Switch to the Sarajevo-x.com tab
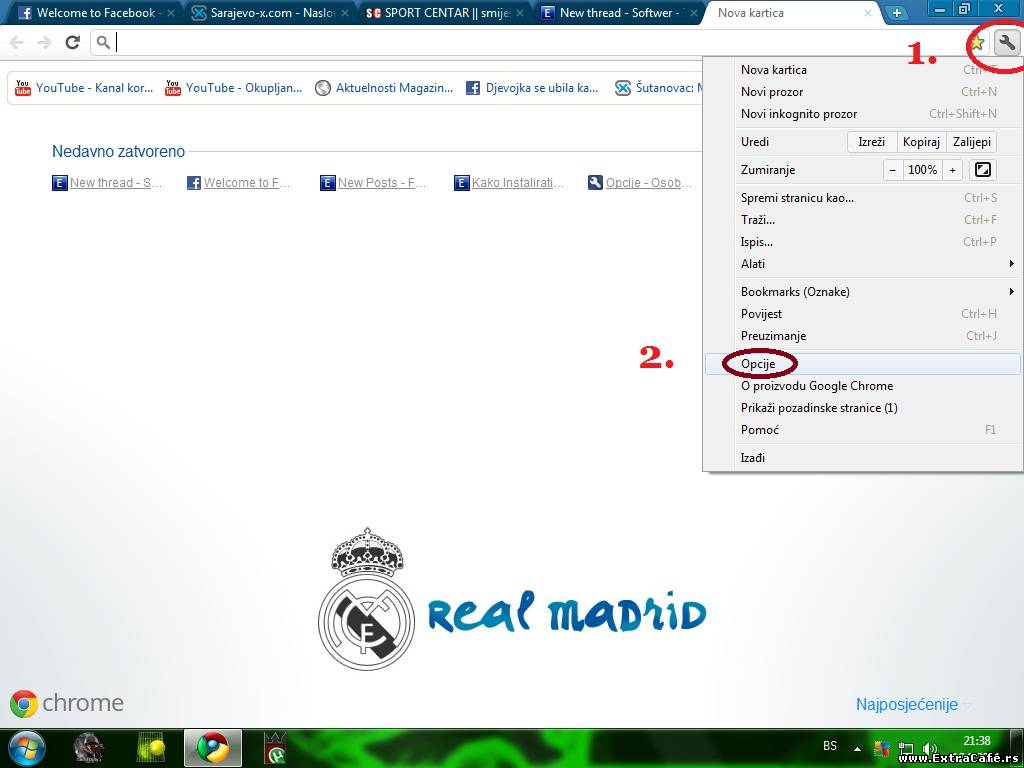The width and height of the screenshot is (1024, 768). pyautogui.click(x=270, y=13)
